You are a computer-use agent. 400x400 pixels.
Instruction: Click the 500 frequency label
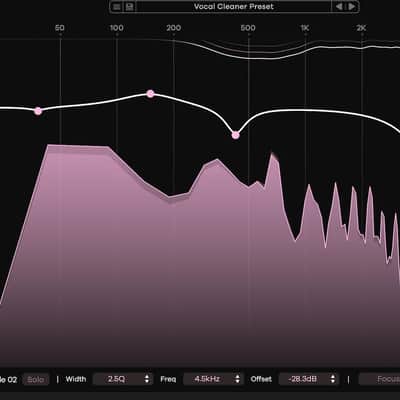point(248,28)
